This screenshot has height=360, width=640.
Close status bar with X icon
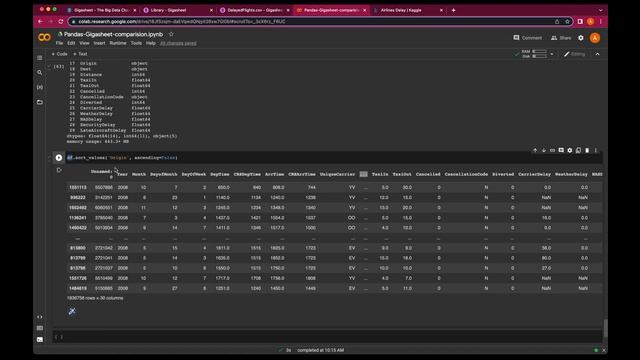[x=604, y=350]
